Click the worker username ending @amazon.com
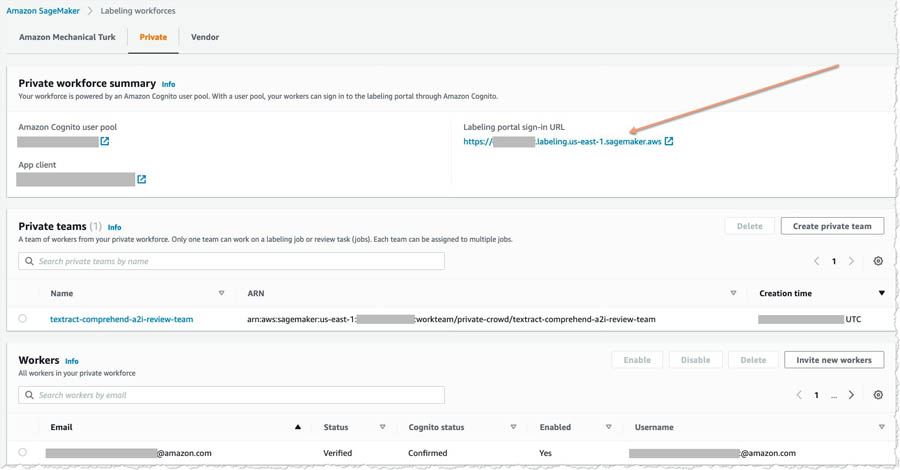Image resolution: width=900 pixels, height=470 pixels. tap(712, 453)
